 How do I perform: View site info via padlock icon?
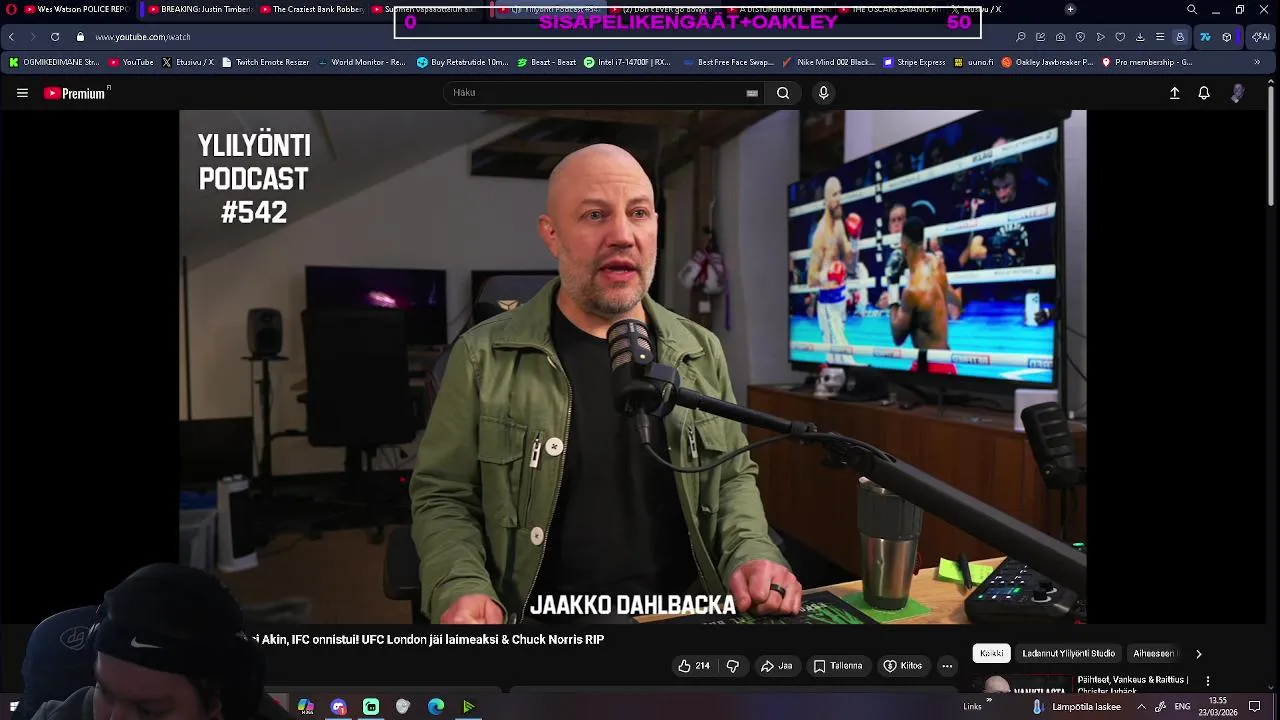click(80, 37)
